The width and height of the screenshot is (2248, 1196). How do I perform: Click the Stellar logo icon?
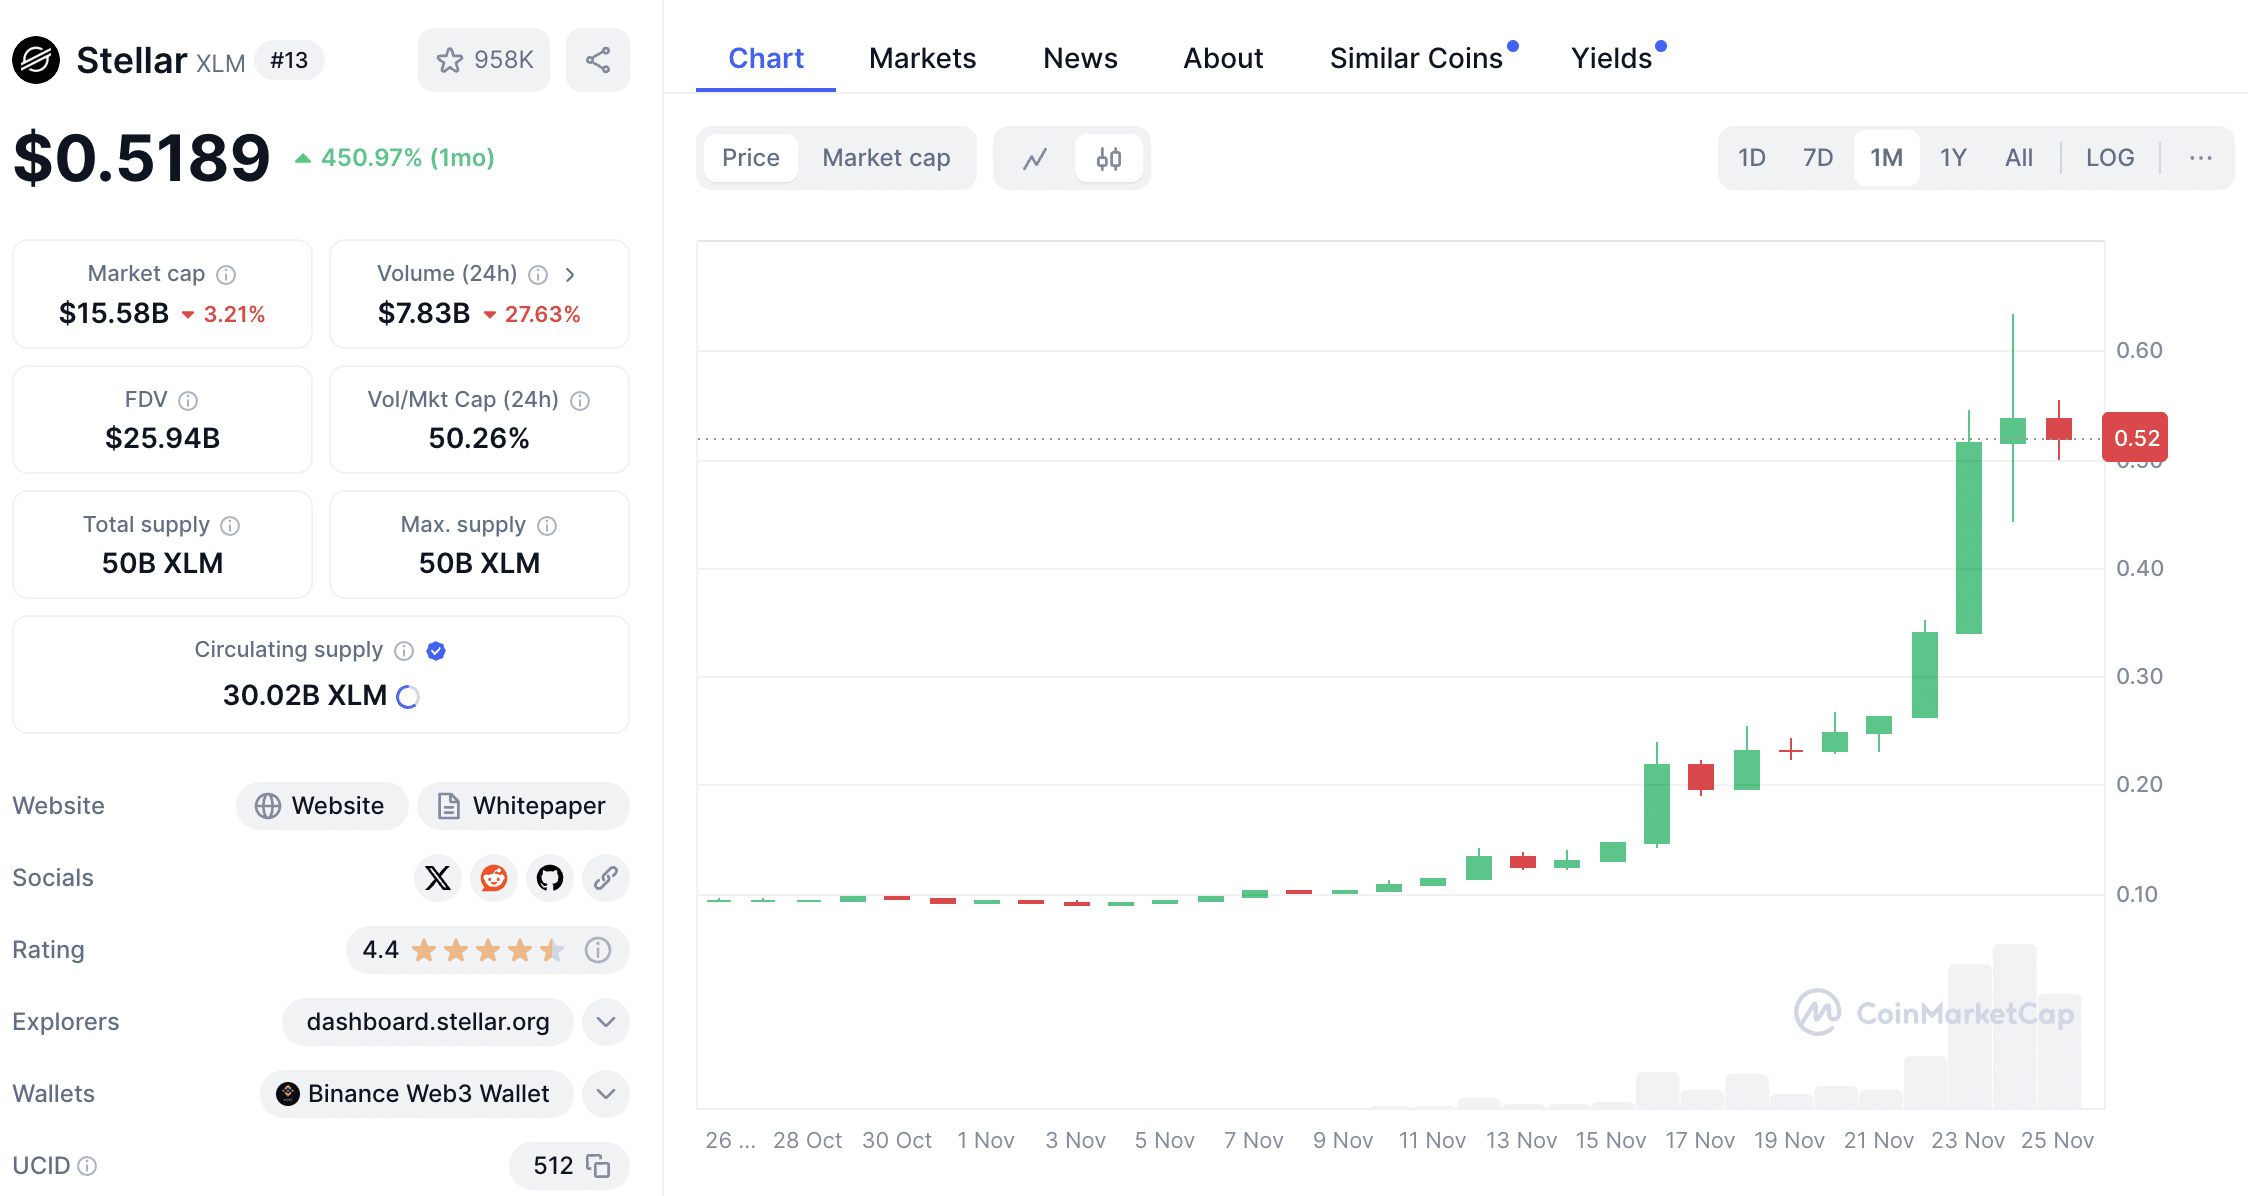36,60
